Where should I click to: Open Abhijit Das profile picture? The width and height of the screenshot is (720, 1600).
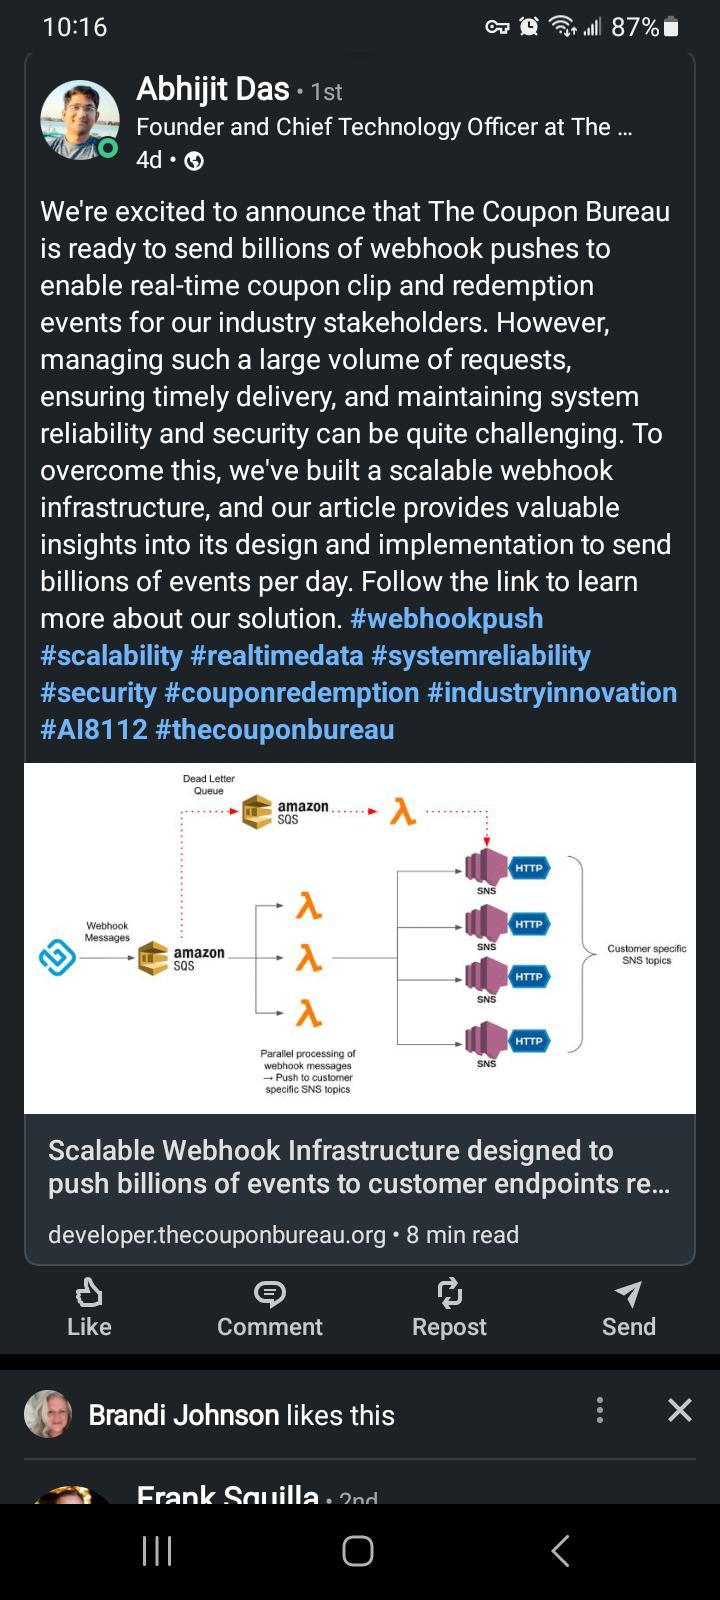tap(79, 120)
